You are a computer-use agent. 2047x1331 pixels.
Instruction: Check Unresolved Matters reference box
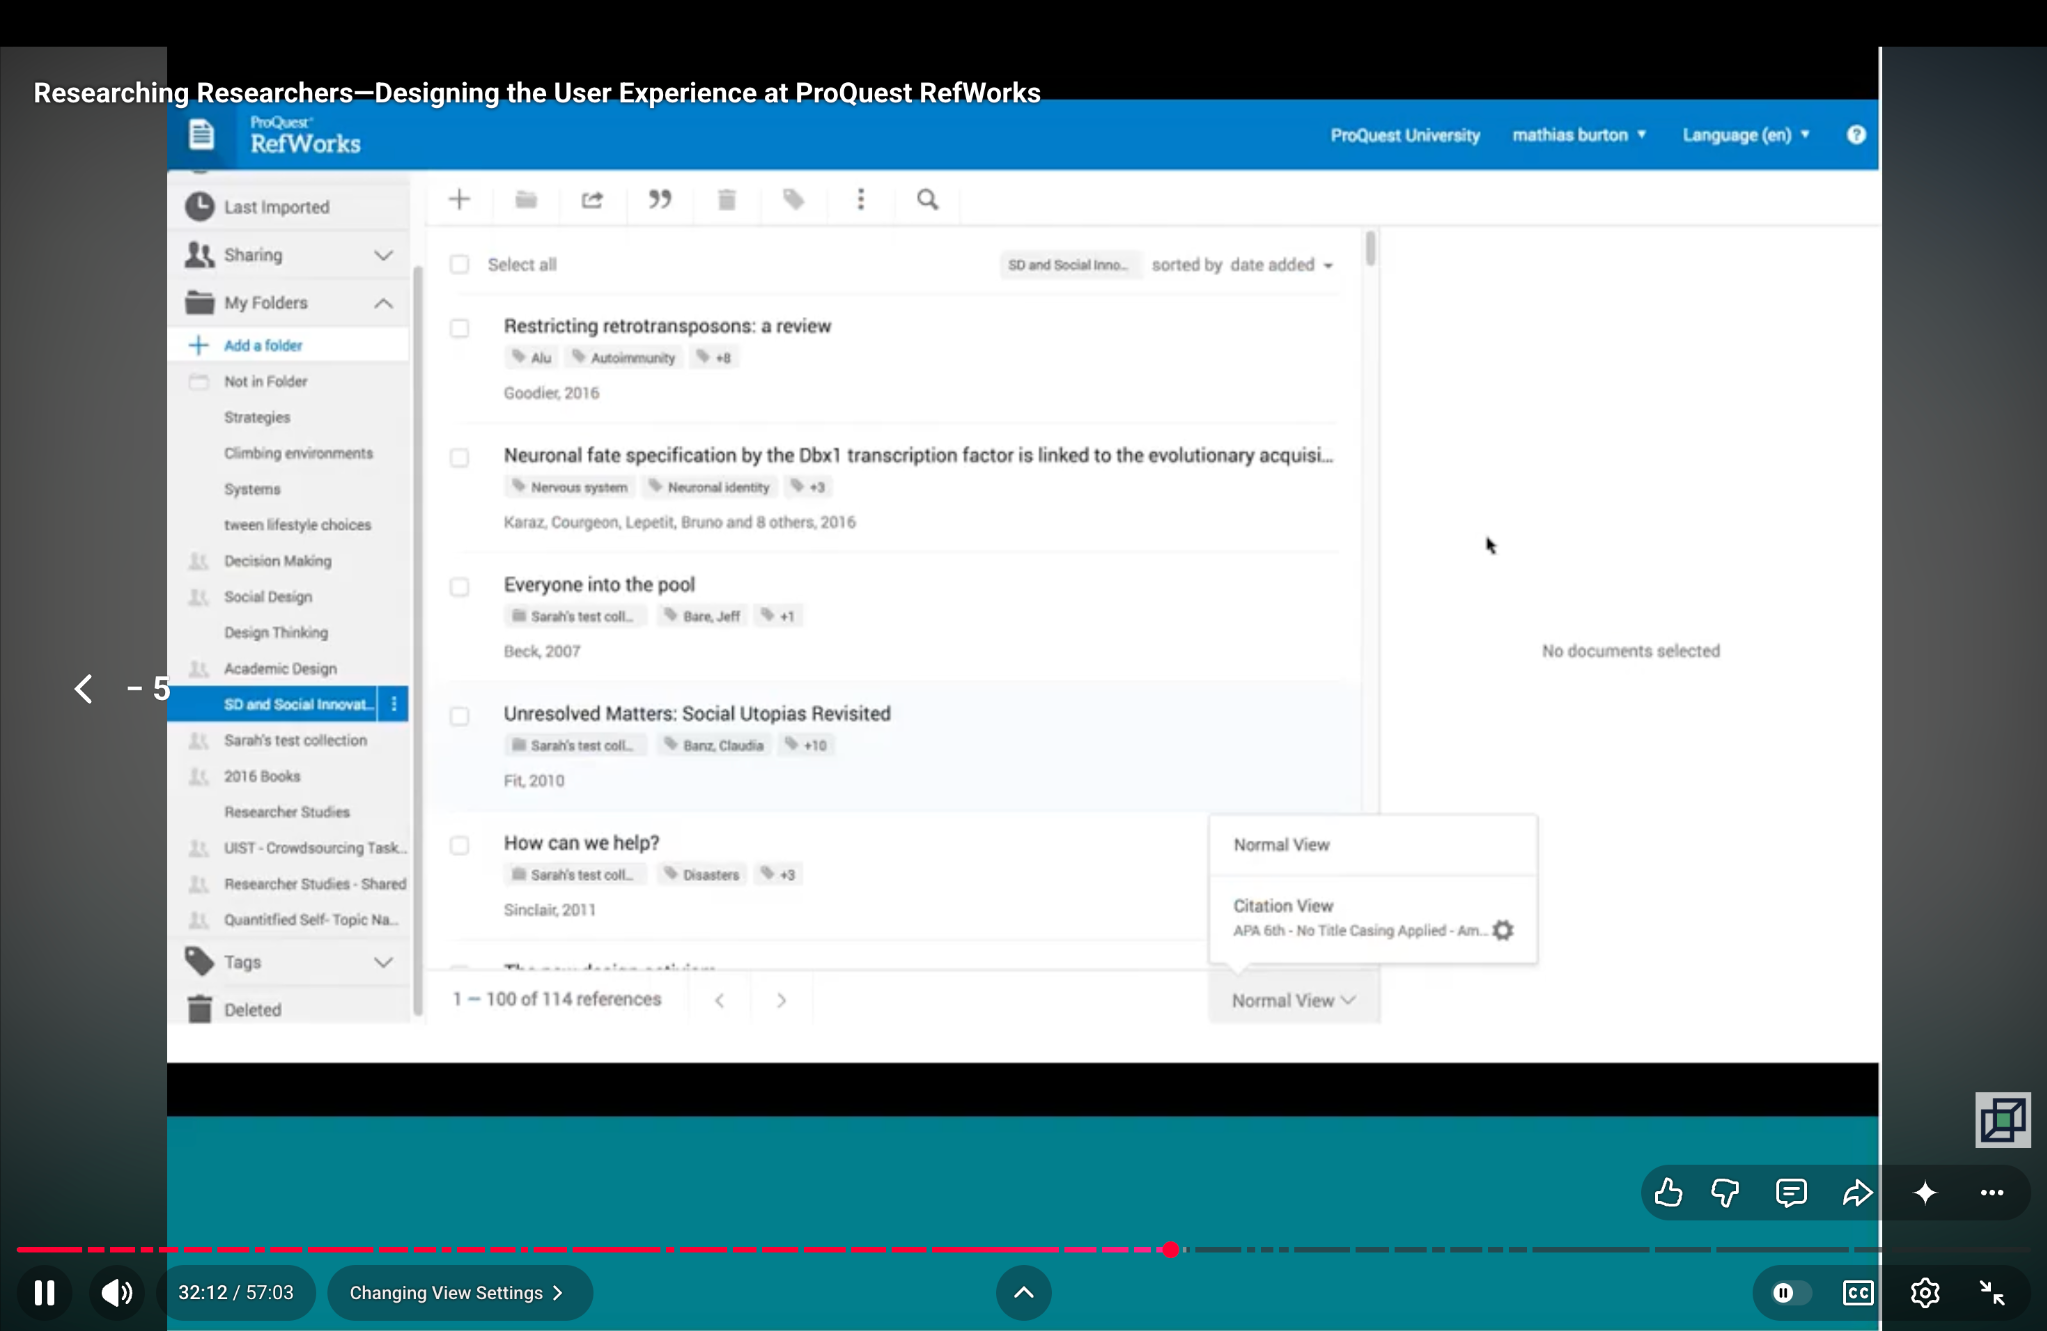(x=459, y=716)
